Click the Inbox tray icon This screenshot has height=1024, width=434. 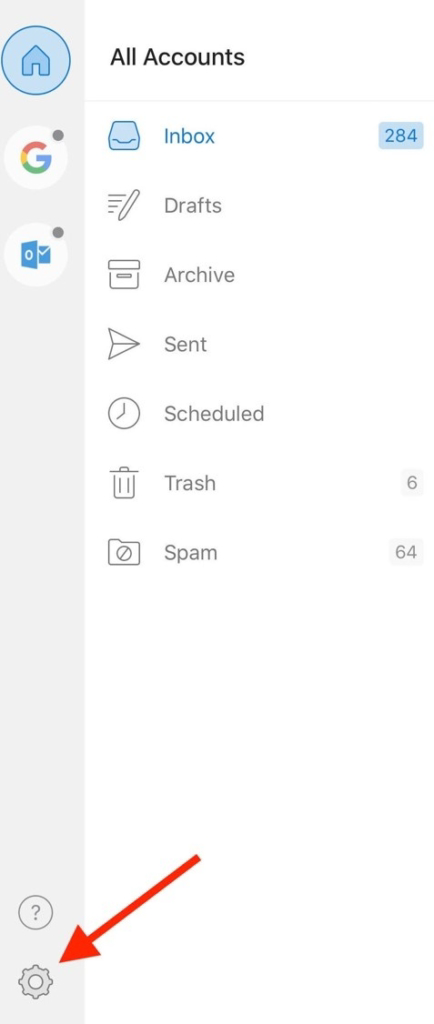coord(124,136)
